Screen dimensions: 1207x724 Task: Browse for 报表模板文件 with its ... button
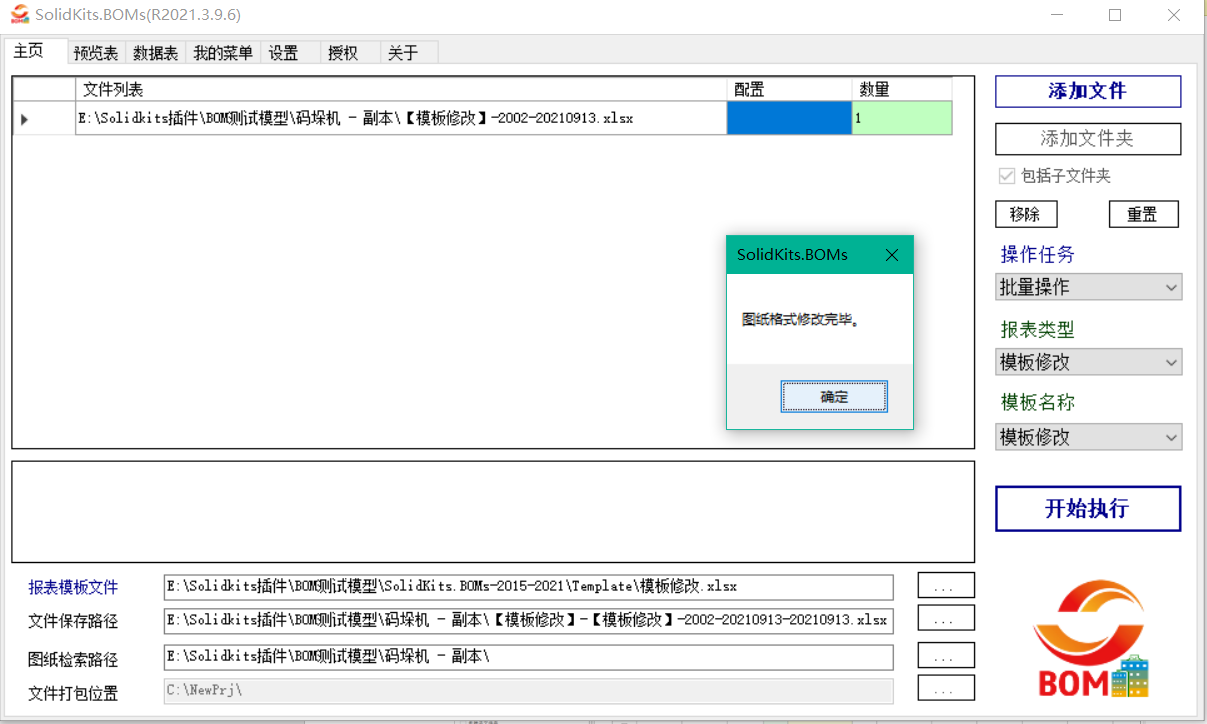tap(946, 586)
